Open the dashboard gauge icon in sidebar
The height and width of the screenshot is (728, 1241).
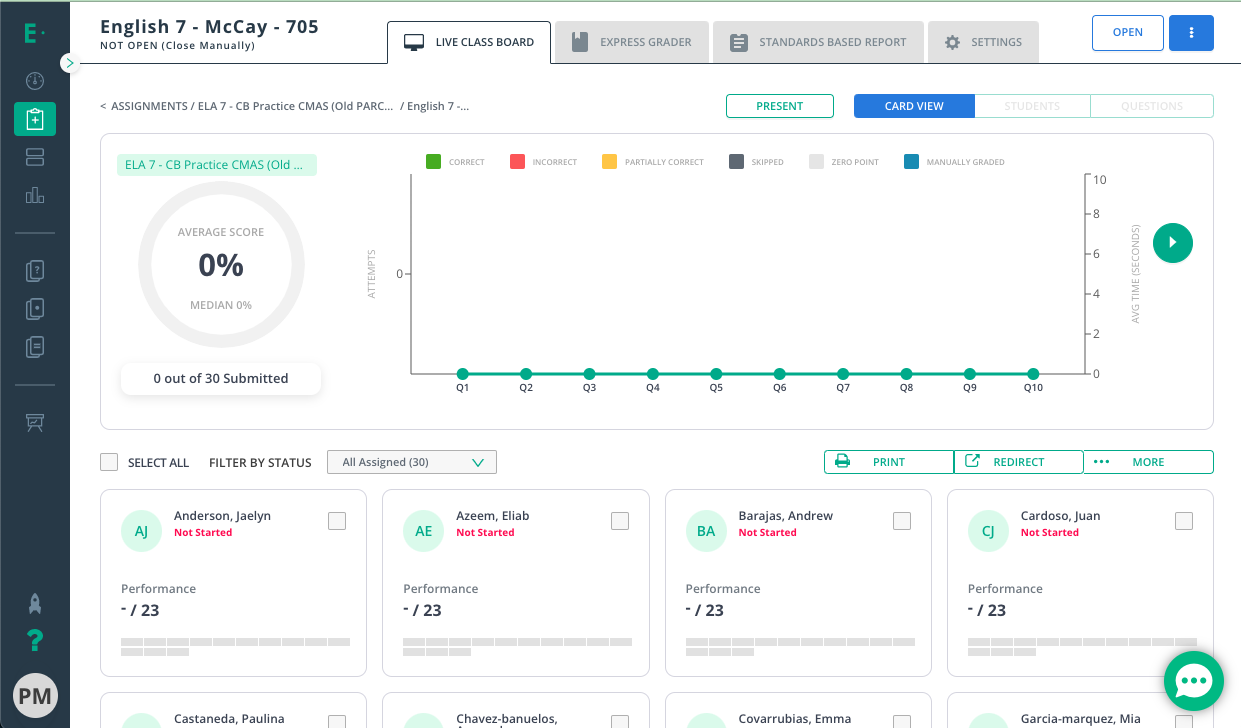pyautogui.click(x=35, y=81)
